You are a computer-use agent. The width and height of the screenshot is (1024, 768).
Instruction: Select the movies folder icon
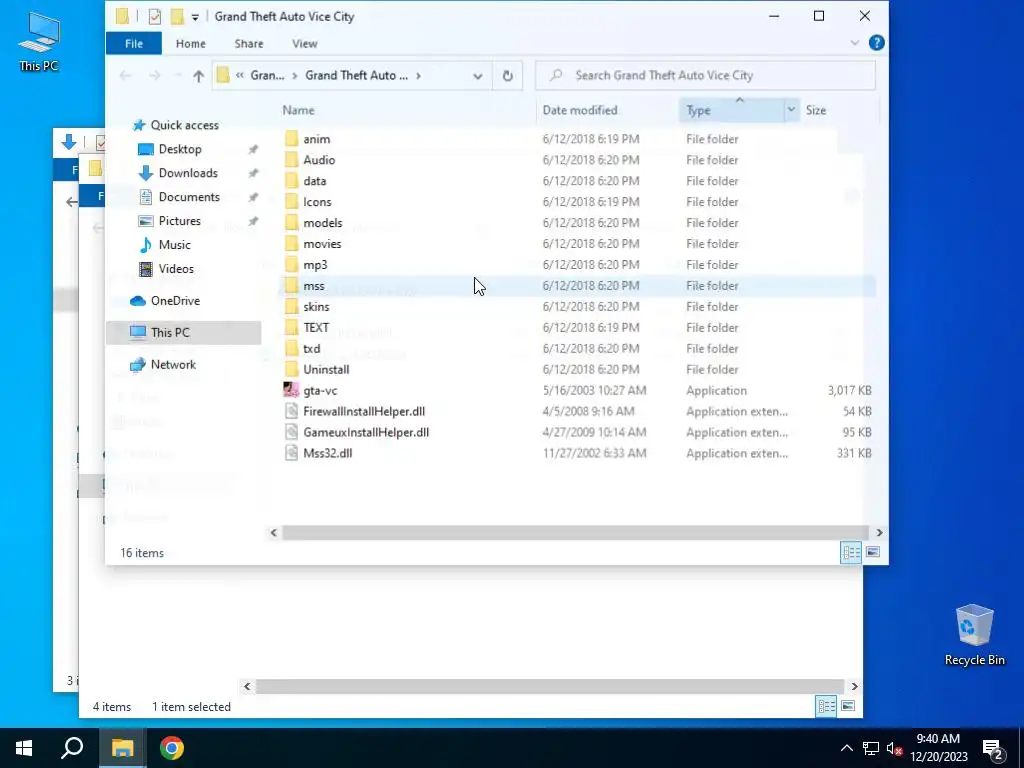click(292, 244)
